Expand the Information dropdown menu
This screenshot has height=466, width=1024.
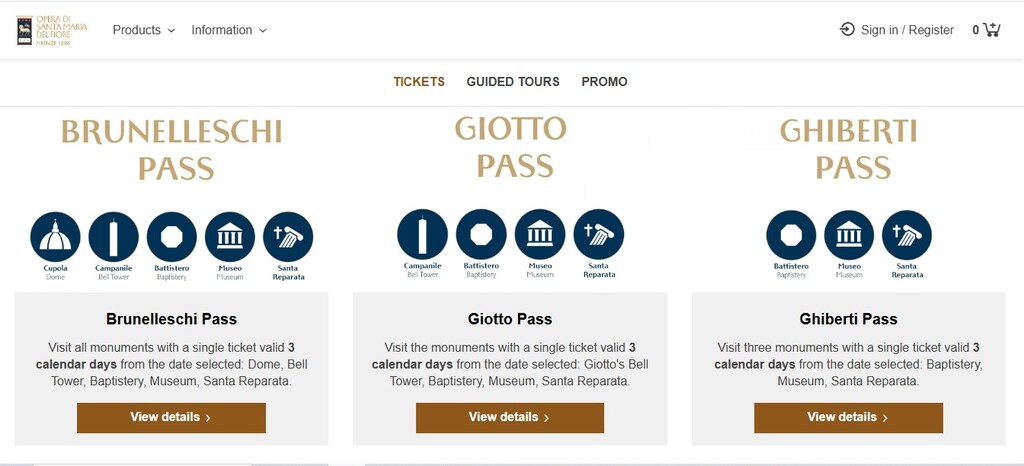(229, 30)
